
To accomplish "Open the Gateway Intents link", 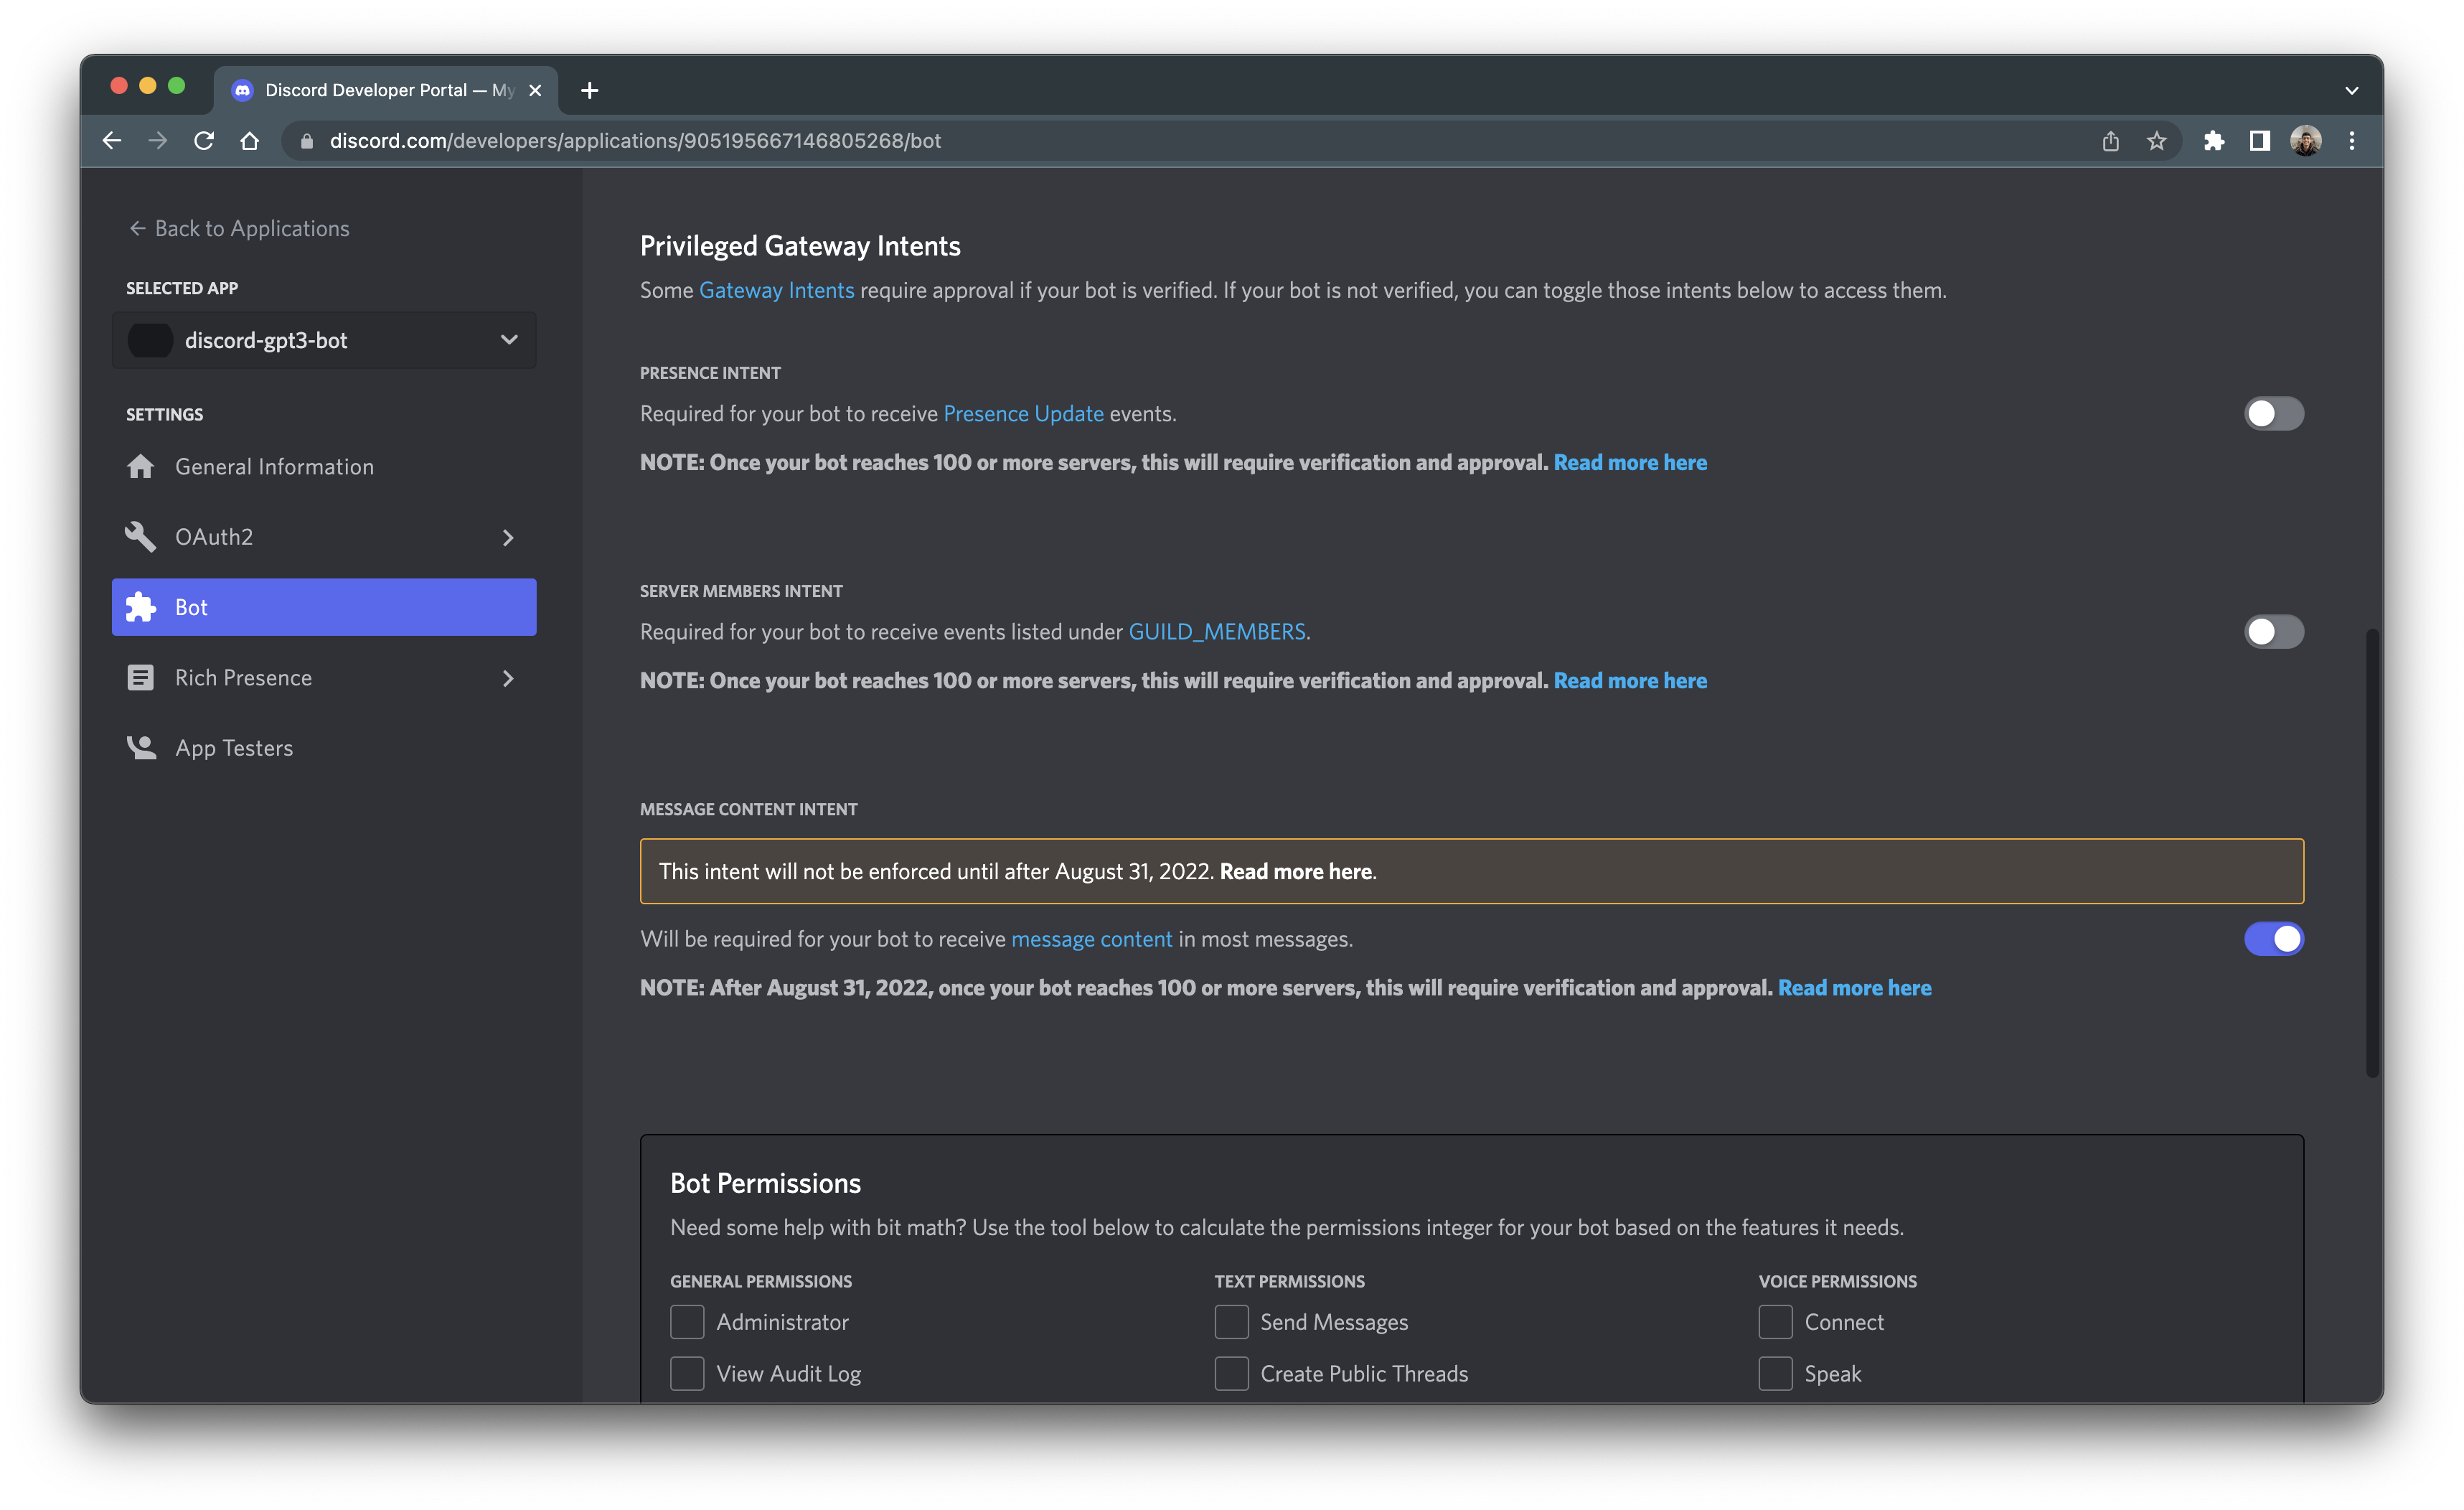I will [776, 290].
